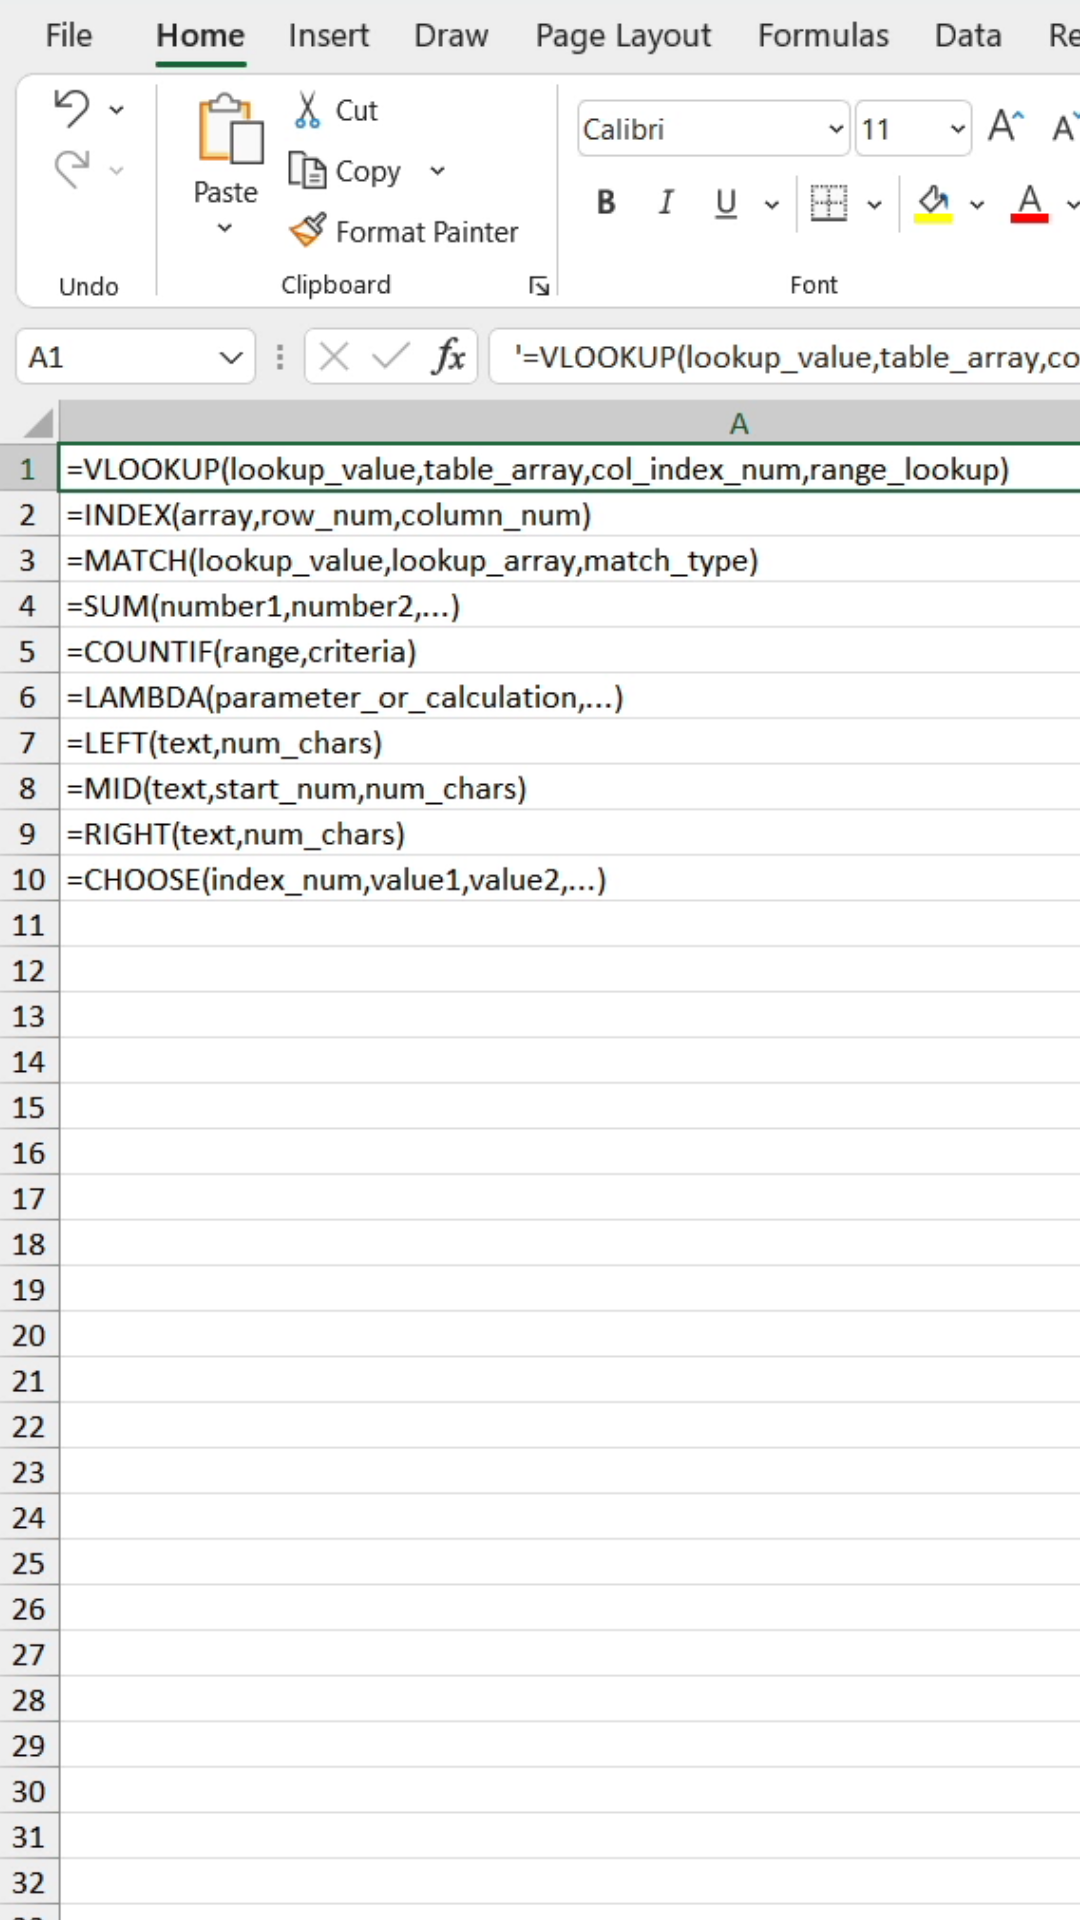Switch to the Insert tab

[x=328, y=36]
